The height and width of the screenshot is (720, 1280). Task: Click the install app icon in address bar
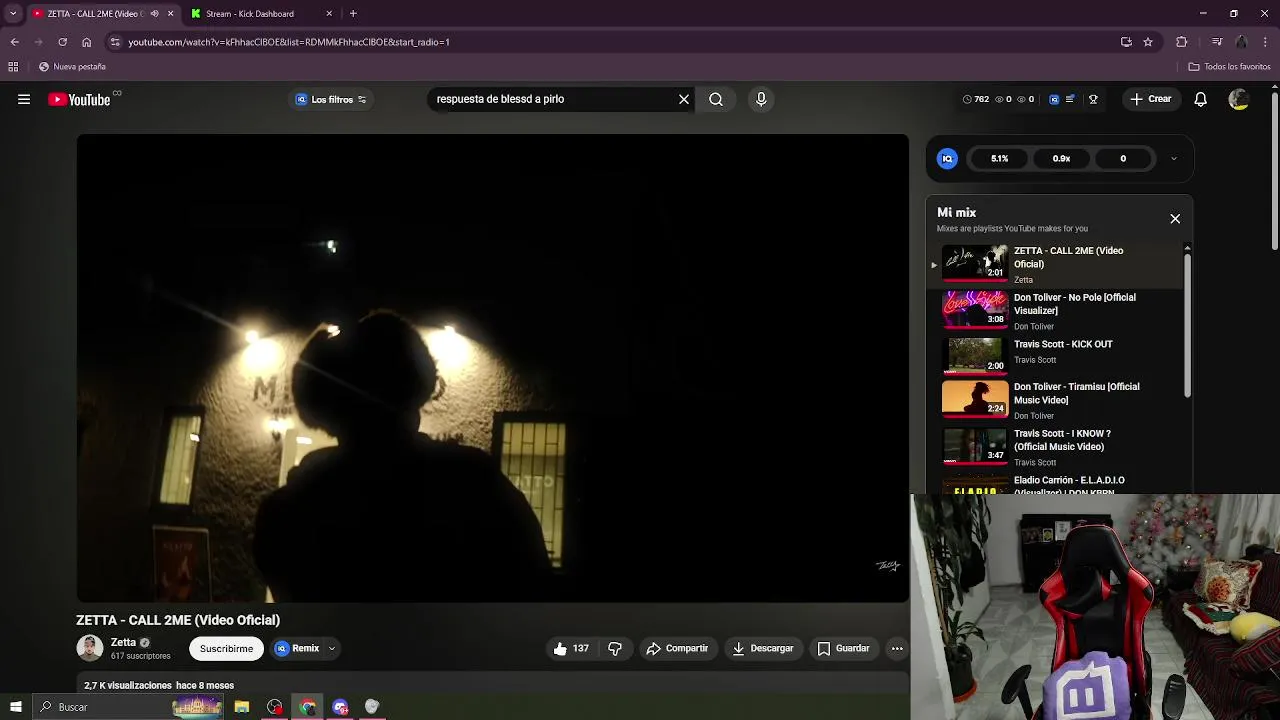1126,42
